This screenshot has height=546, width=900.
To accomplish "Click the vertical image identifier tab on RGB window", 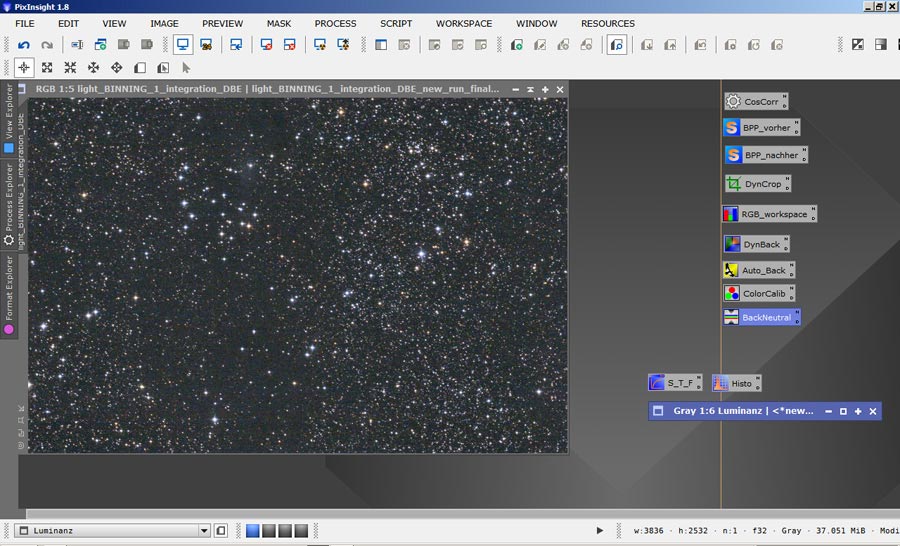I will click(21, 181).
